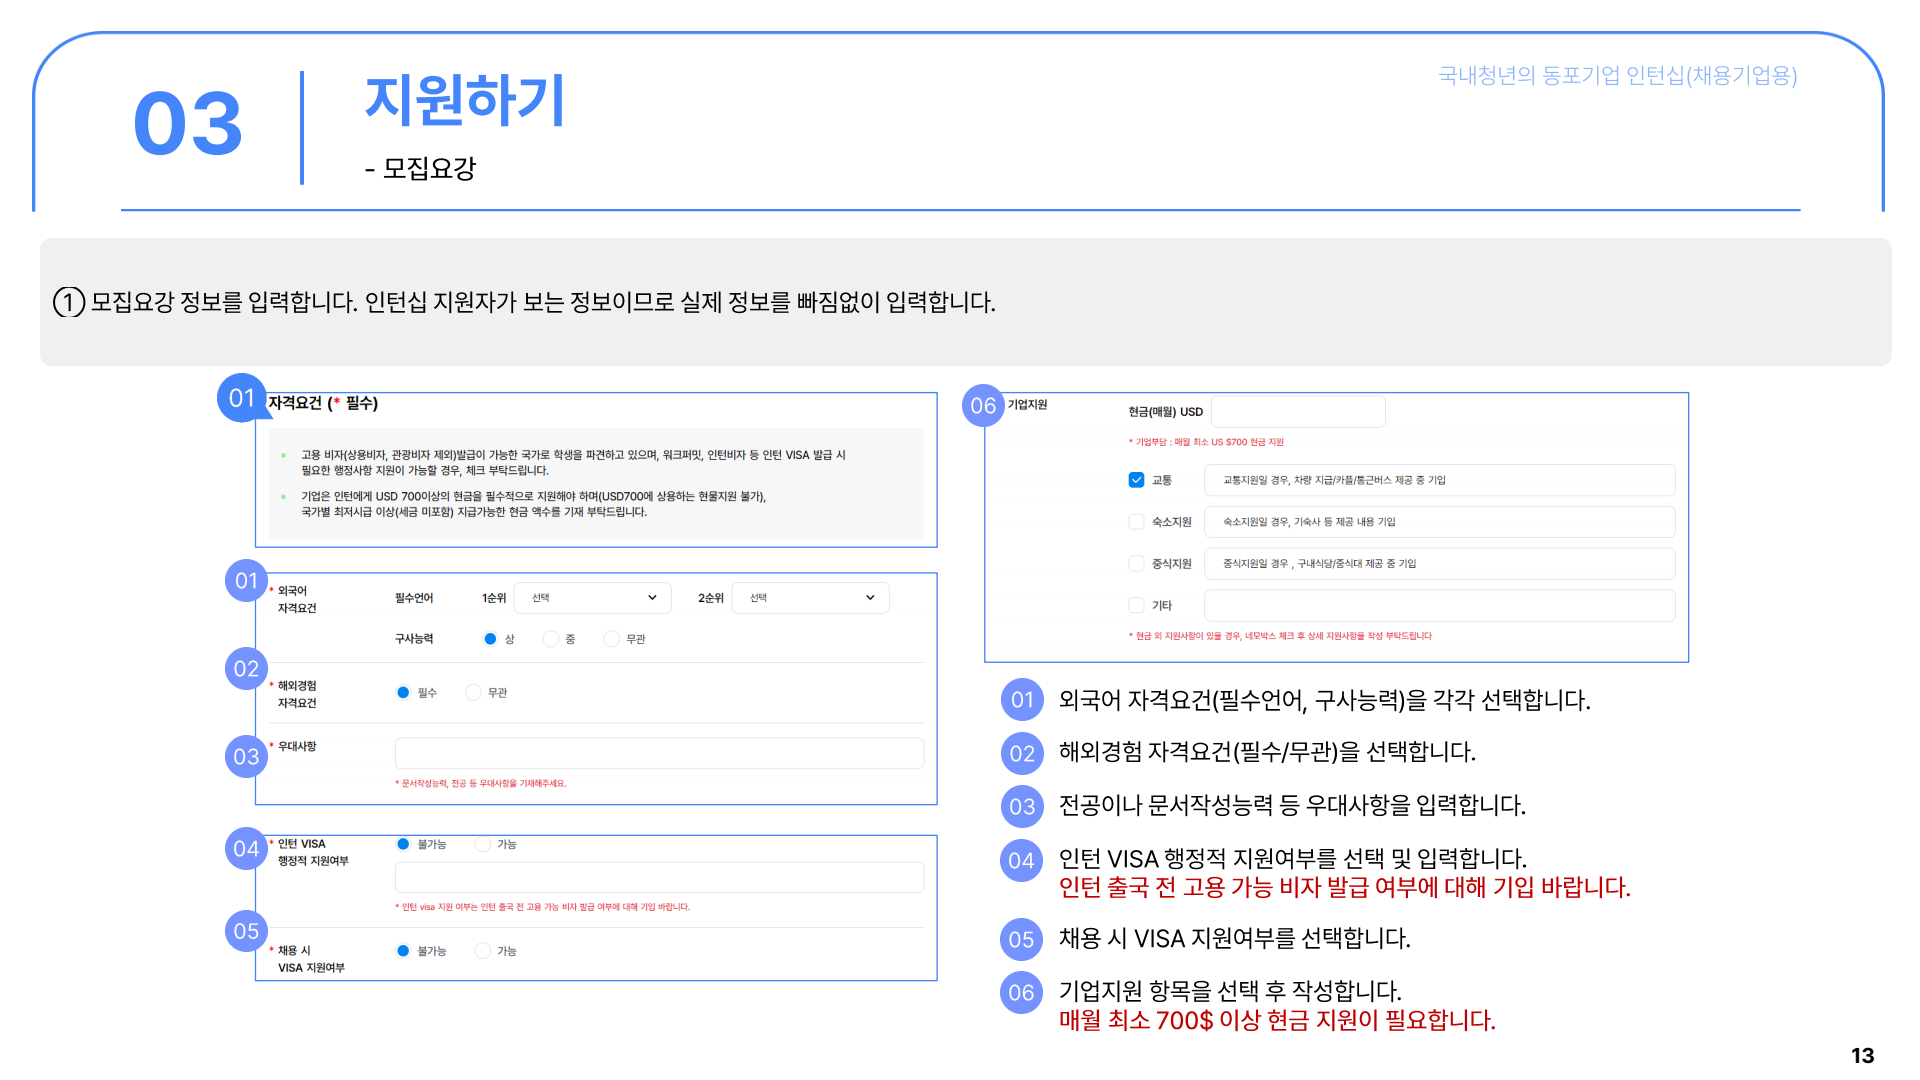The width and height of the screenshot is (1920, 1080).
Task: Select the 1순위 required language dropdown
Action: 592,598
